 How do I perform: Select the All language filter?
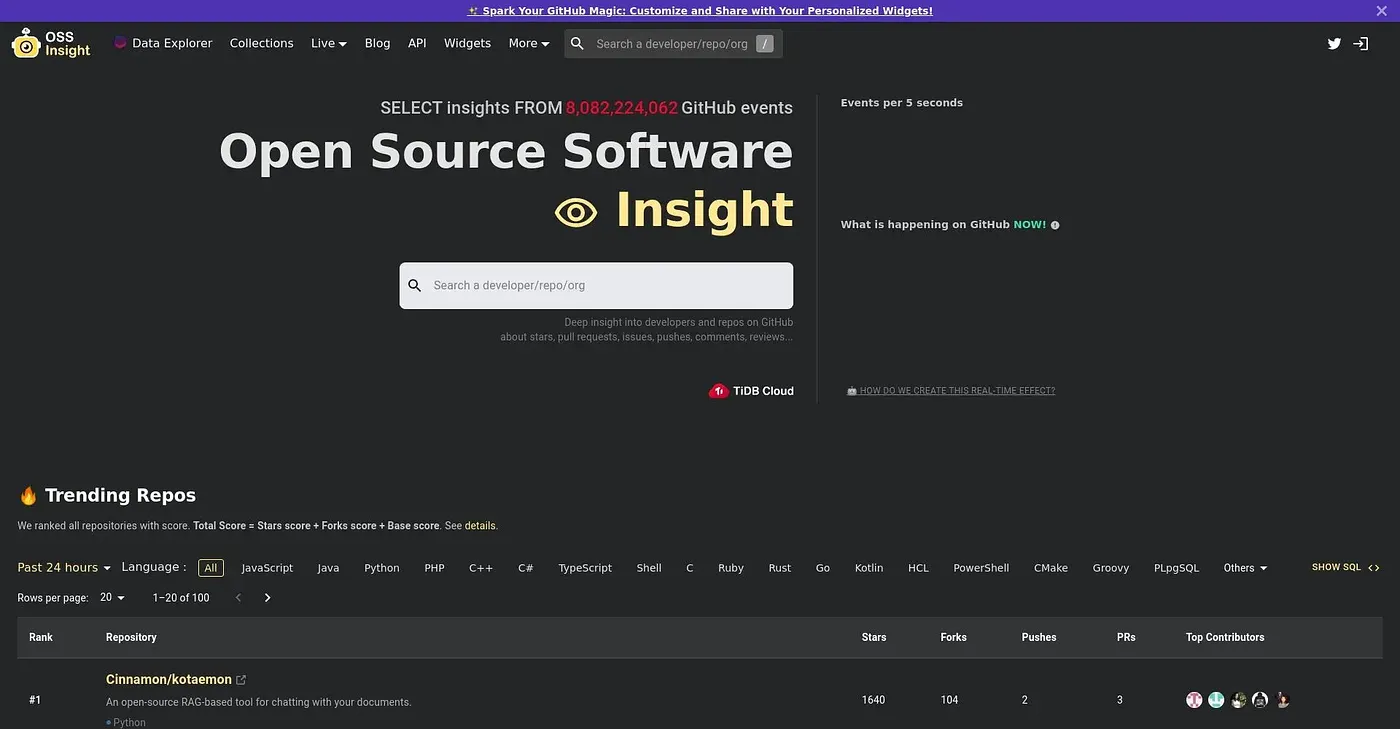click(x=210, y=568)
